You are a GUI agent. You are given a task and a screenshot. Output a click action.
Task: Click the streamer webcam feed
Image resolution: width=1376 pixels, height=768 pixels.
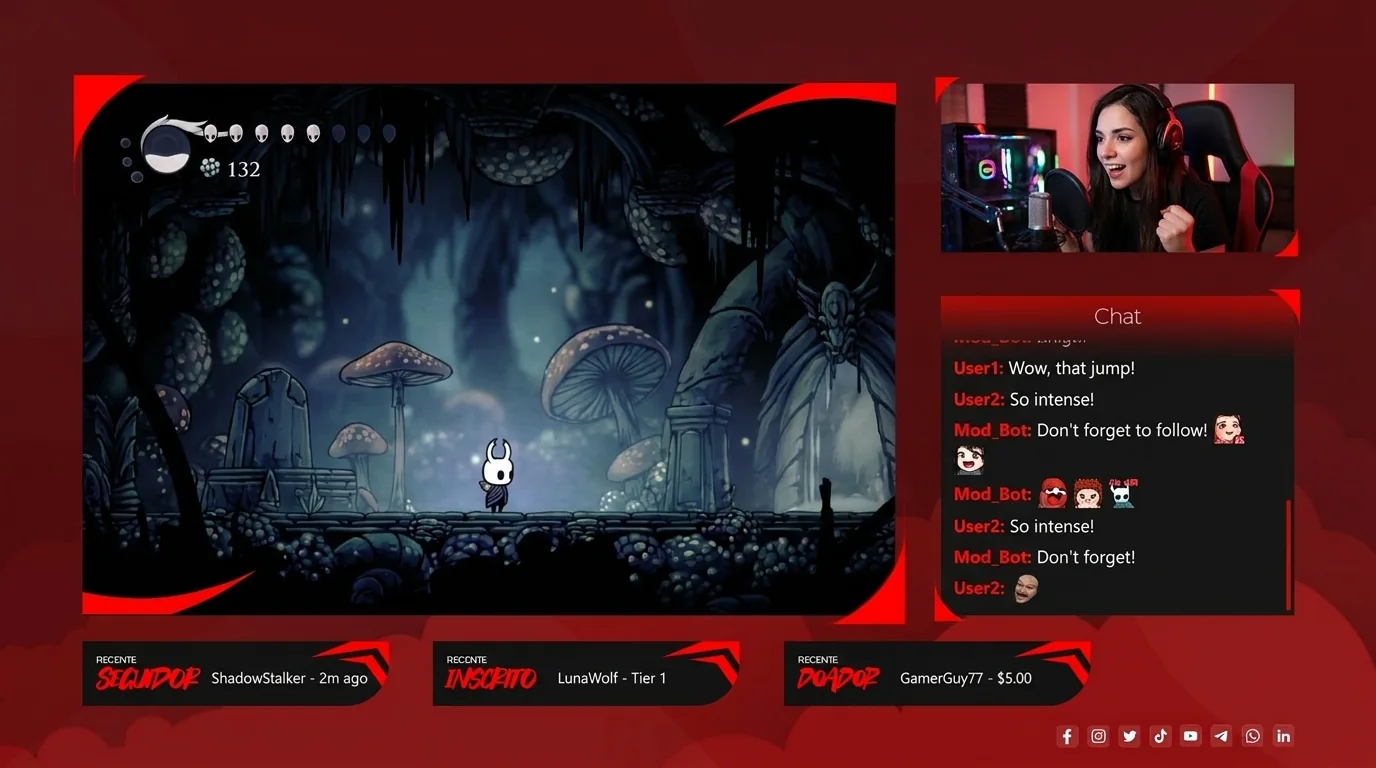(x=1117, y=167)
